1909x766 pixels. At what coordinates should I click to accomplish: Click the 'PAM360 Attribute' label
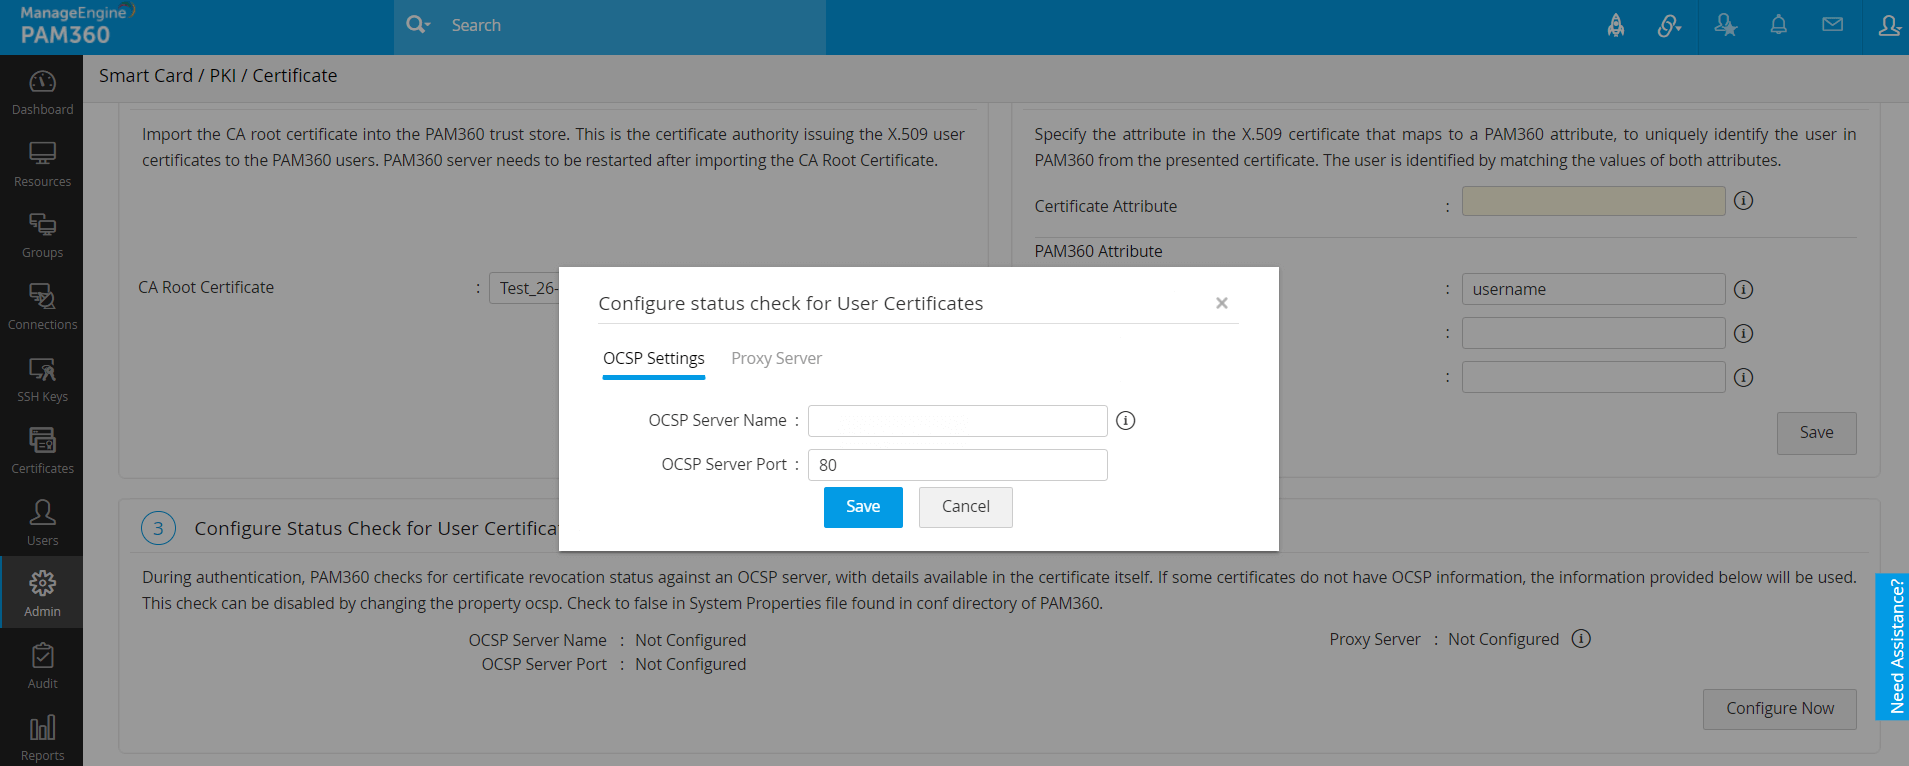(1098, 252)
